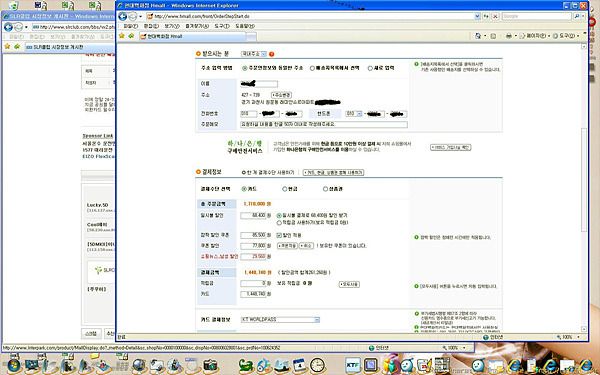The image size is (600, 375).
Task: Click the Windows logo dock icon
Action: [13, 365]
